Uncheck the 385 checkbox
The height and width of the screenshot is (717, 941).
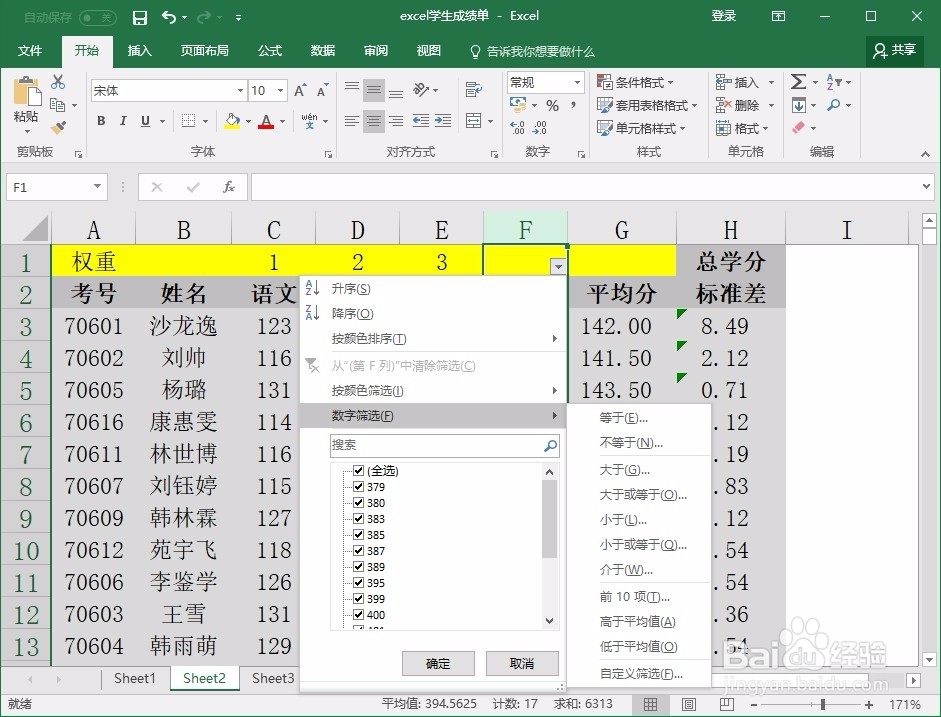point(359,535)
